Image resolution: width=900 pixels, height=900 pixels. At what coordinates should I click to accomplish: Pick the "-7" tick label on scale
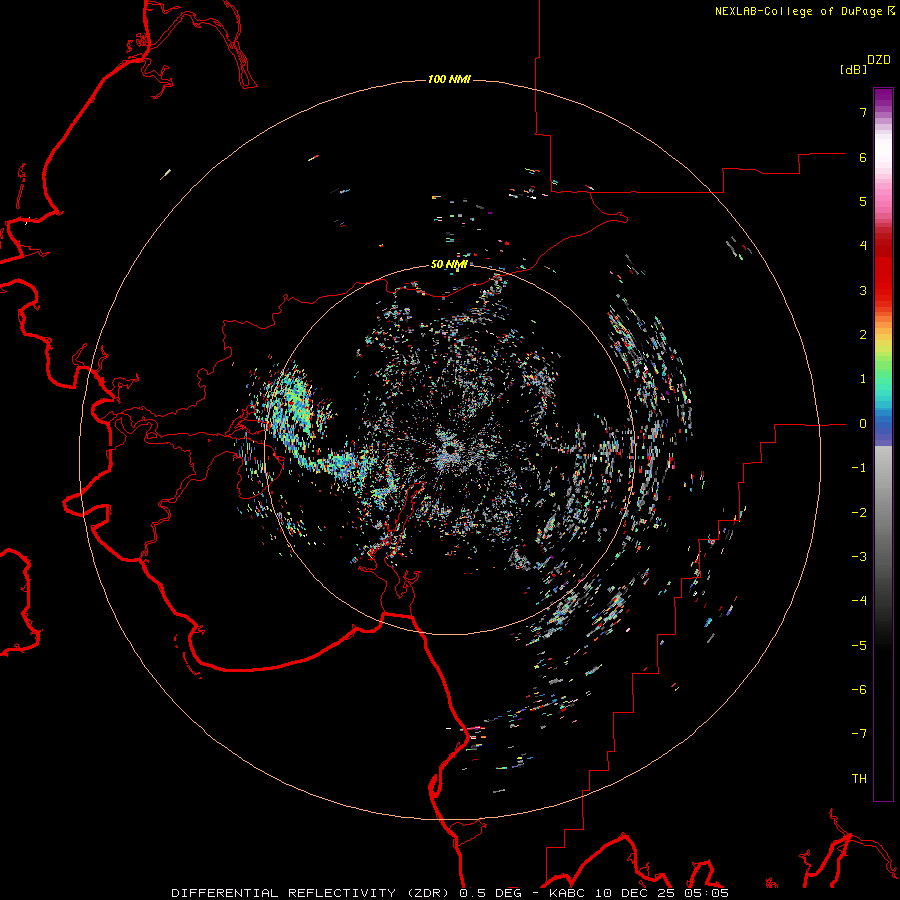[859, 734]
